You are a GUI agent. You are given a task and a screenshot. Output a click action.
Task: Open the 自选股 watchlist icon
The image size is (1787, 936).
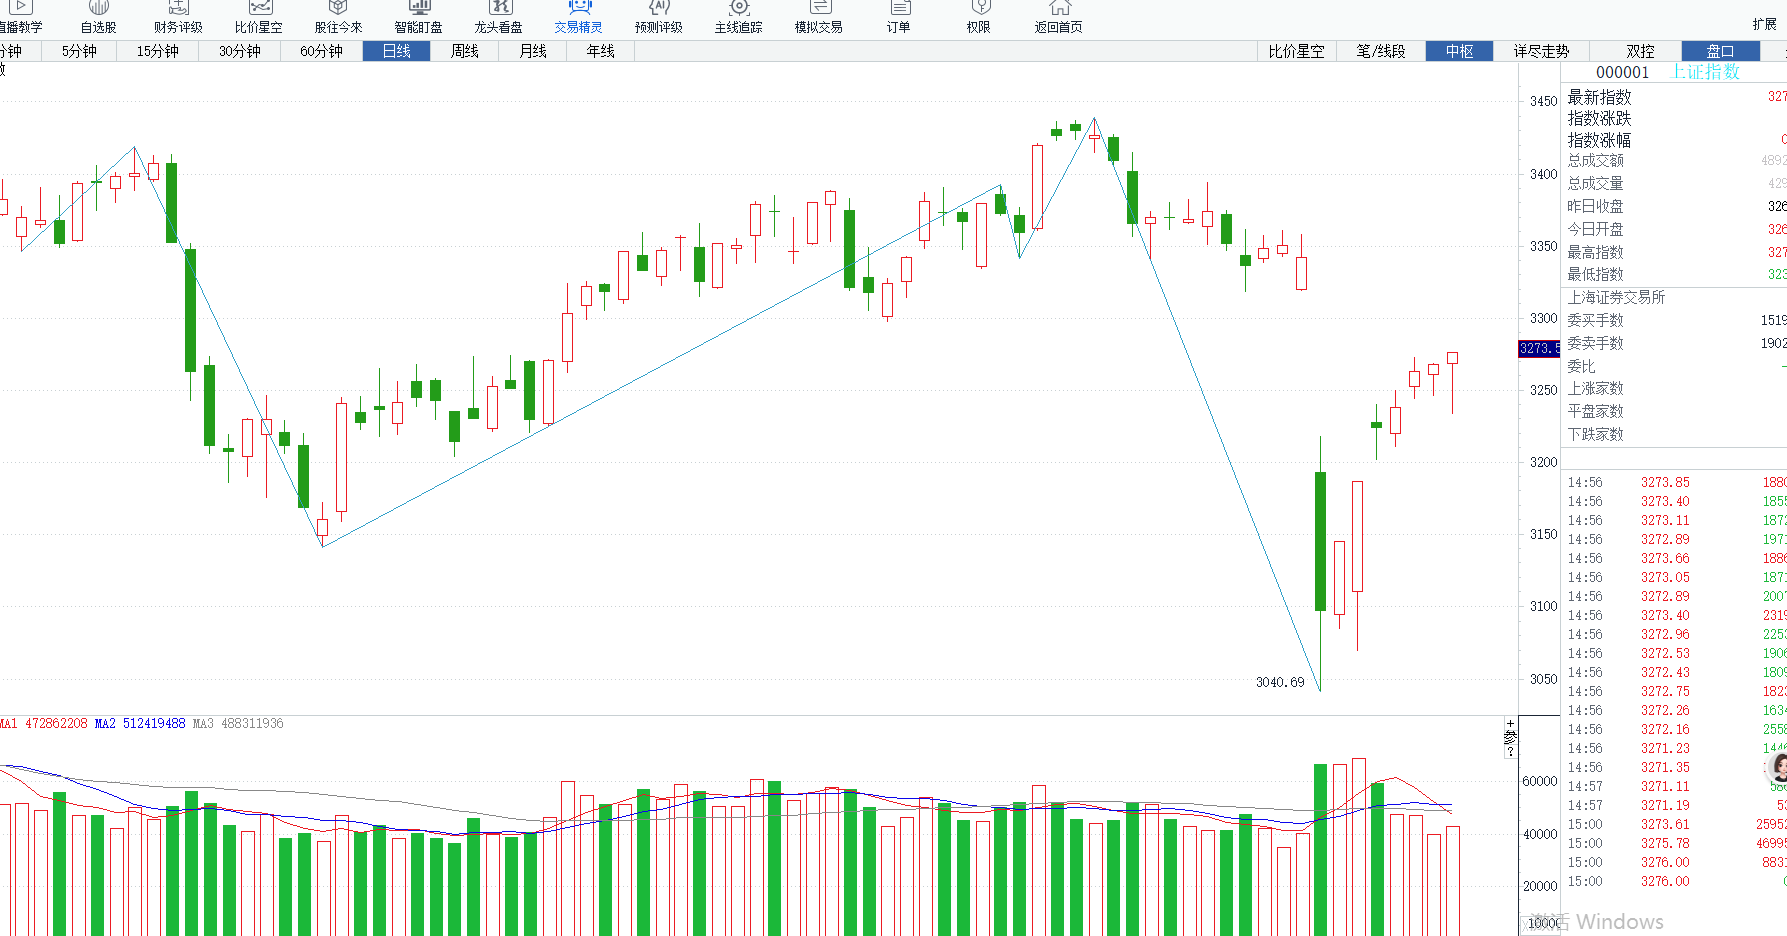tap(98, 8)
